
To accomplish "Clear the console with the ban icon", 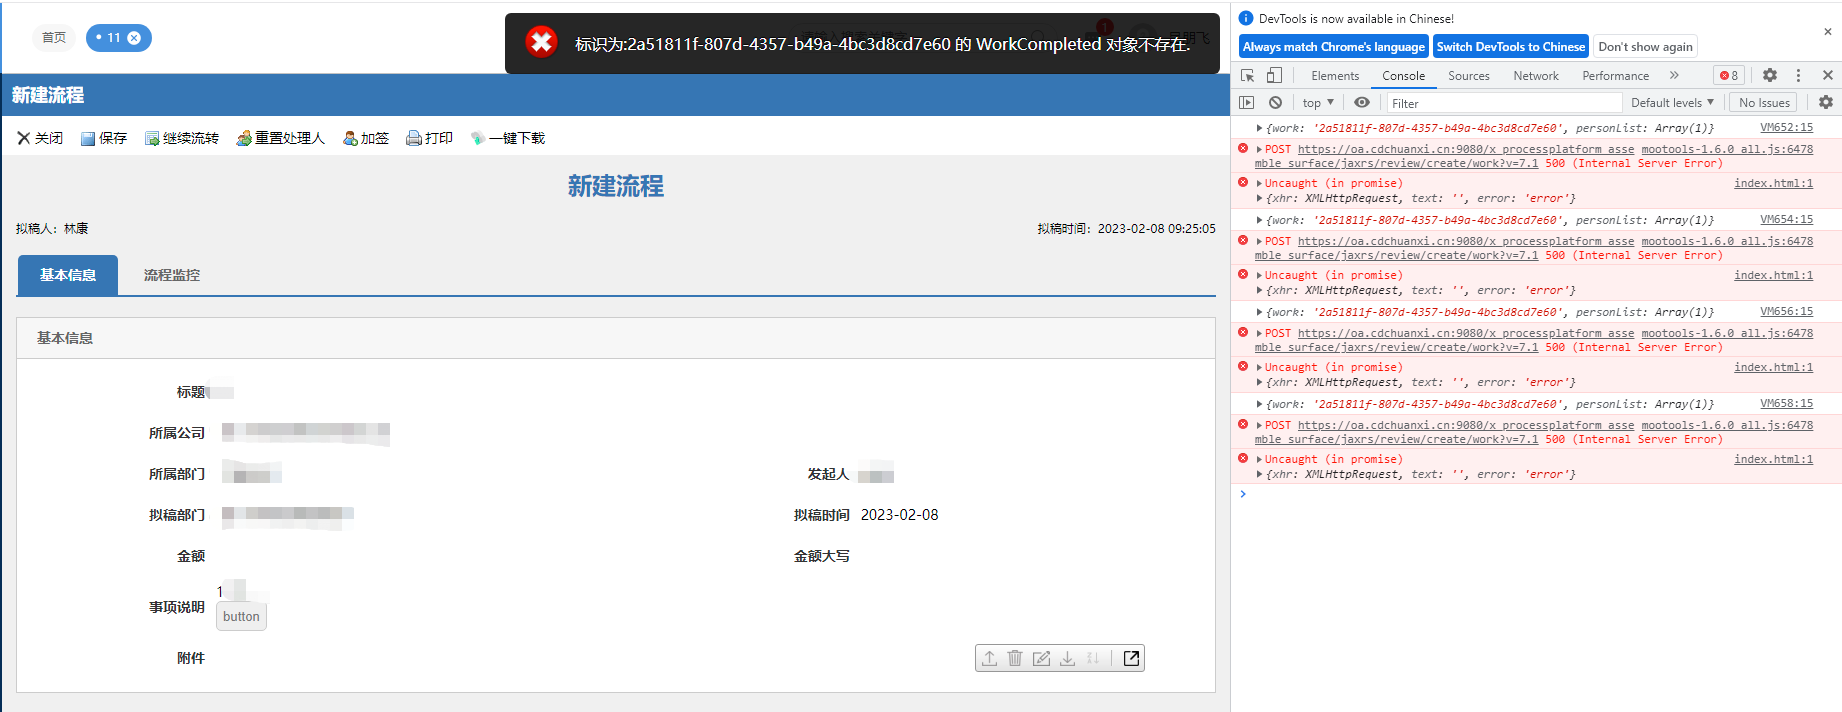I will pos(1275,102).
